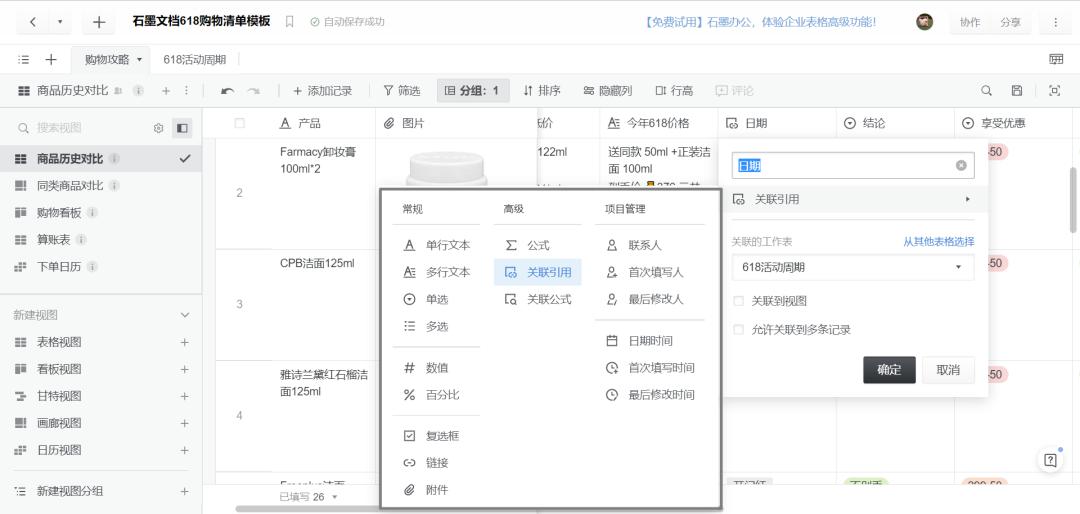Add a new 画廊视图 with plus
This screenshot has width=1080, height=514.
click(x=185, y=423)
